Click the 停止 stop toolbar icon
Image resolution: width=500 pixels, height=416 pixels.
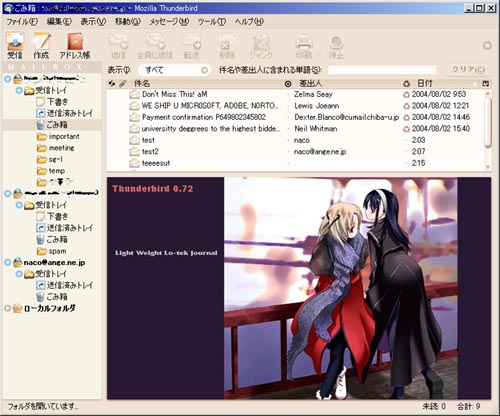(336, 46)
